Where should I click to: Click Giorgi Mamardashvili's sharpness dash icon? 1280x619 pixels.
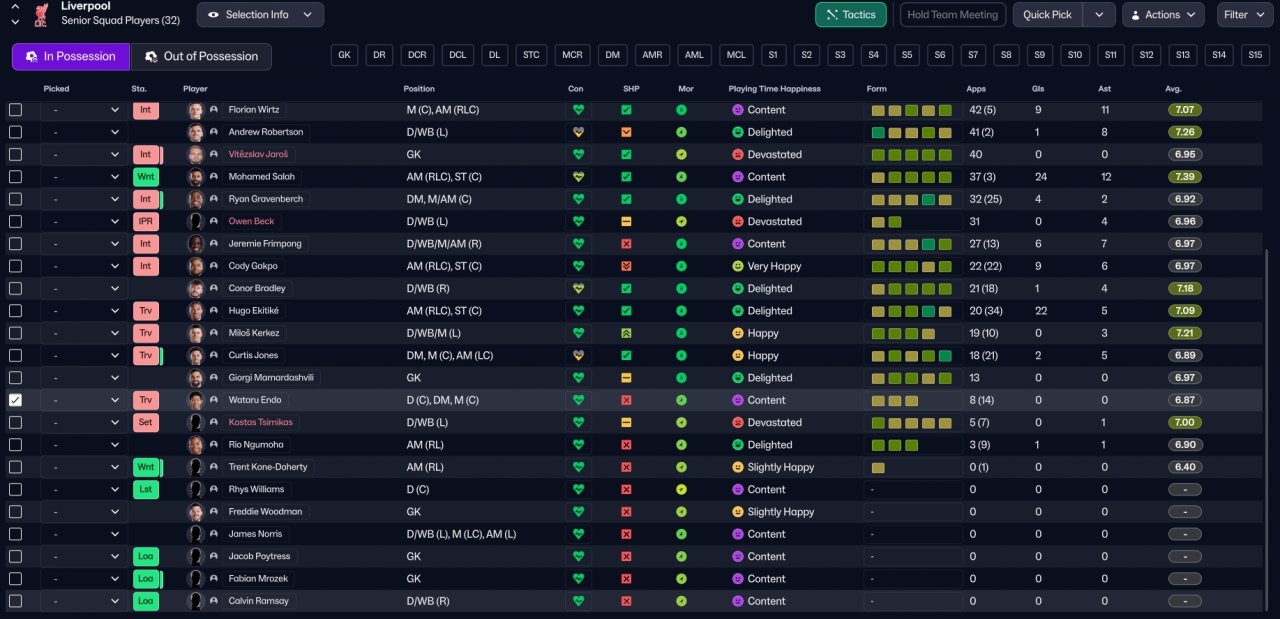[626, 378]
